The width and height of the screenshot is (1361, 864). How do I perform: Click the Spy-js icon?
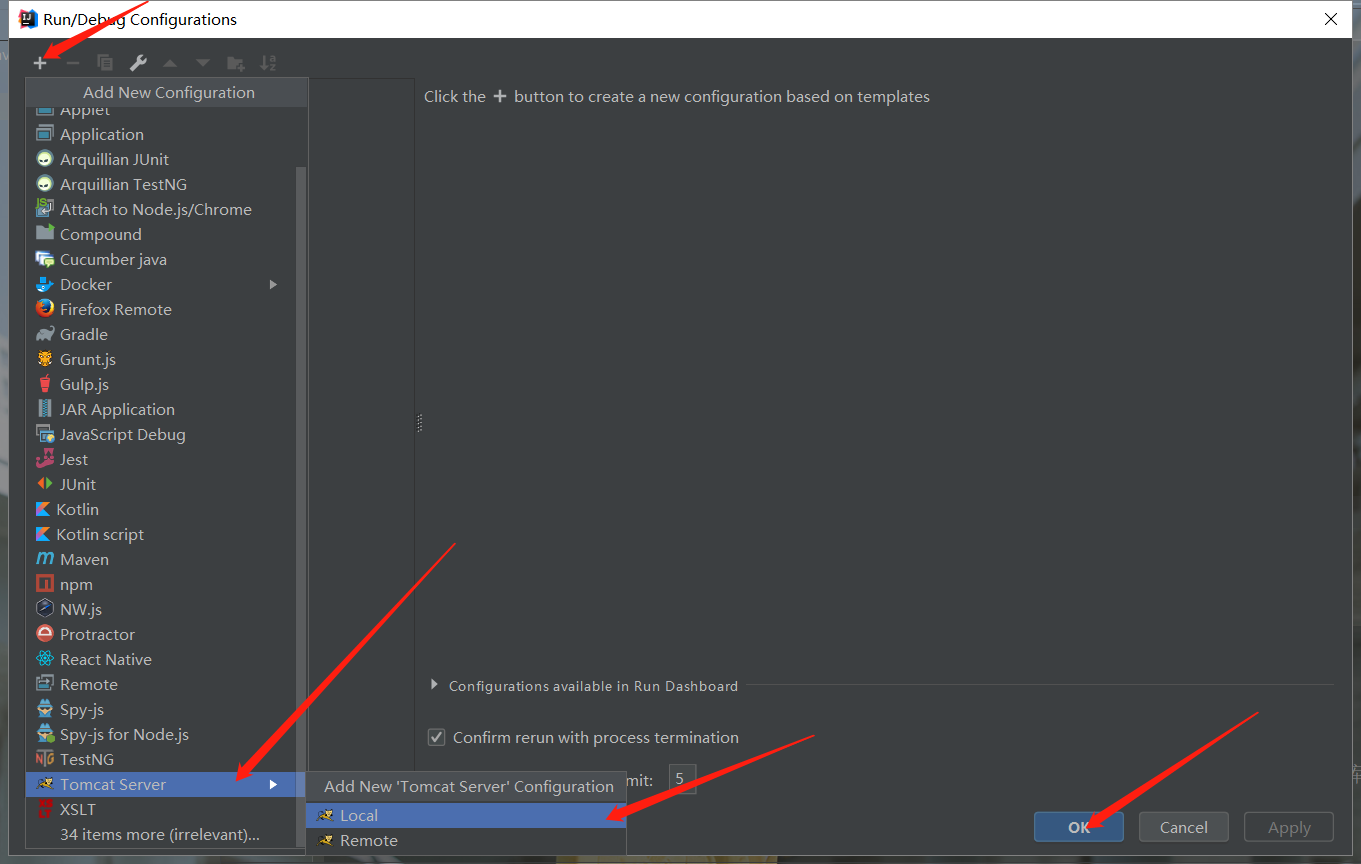[44, 709]
